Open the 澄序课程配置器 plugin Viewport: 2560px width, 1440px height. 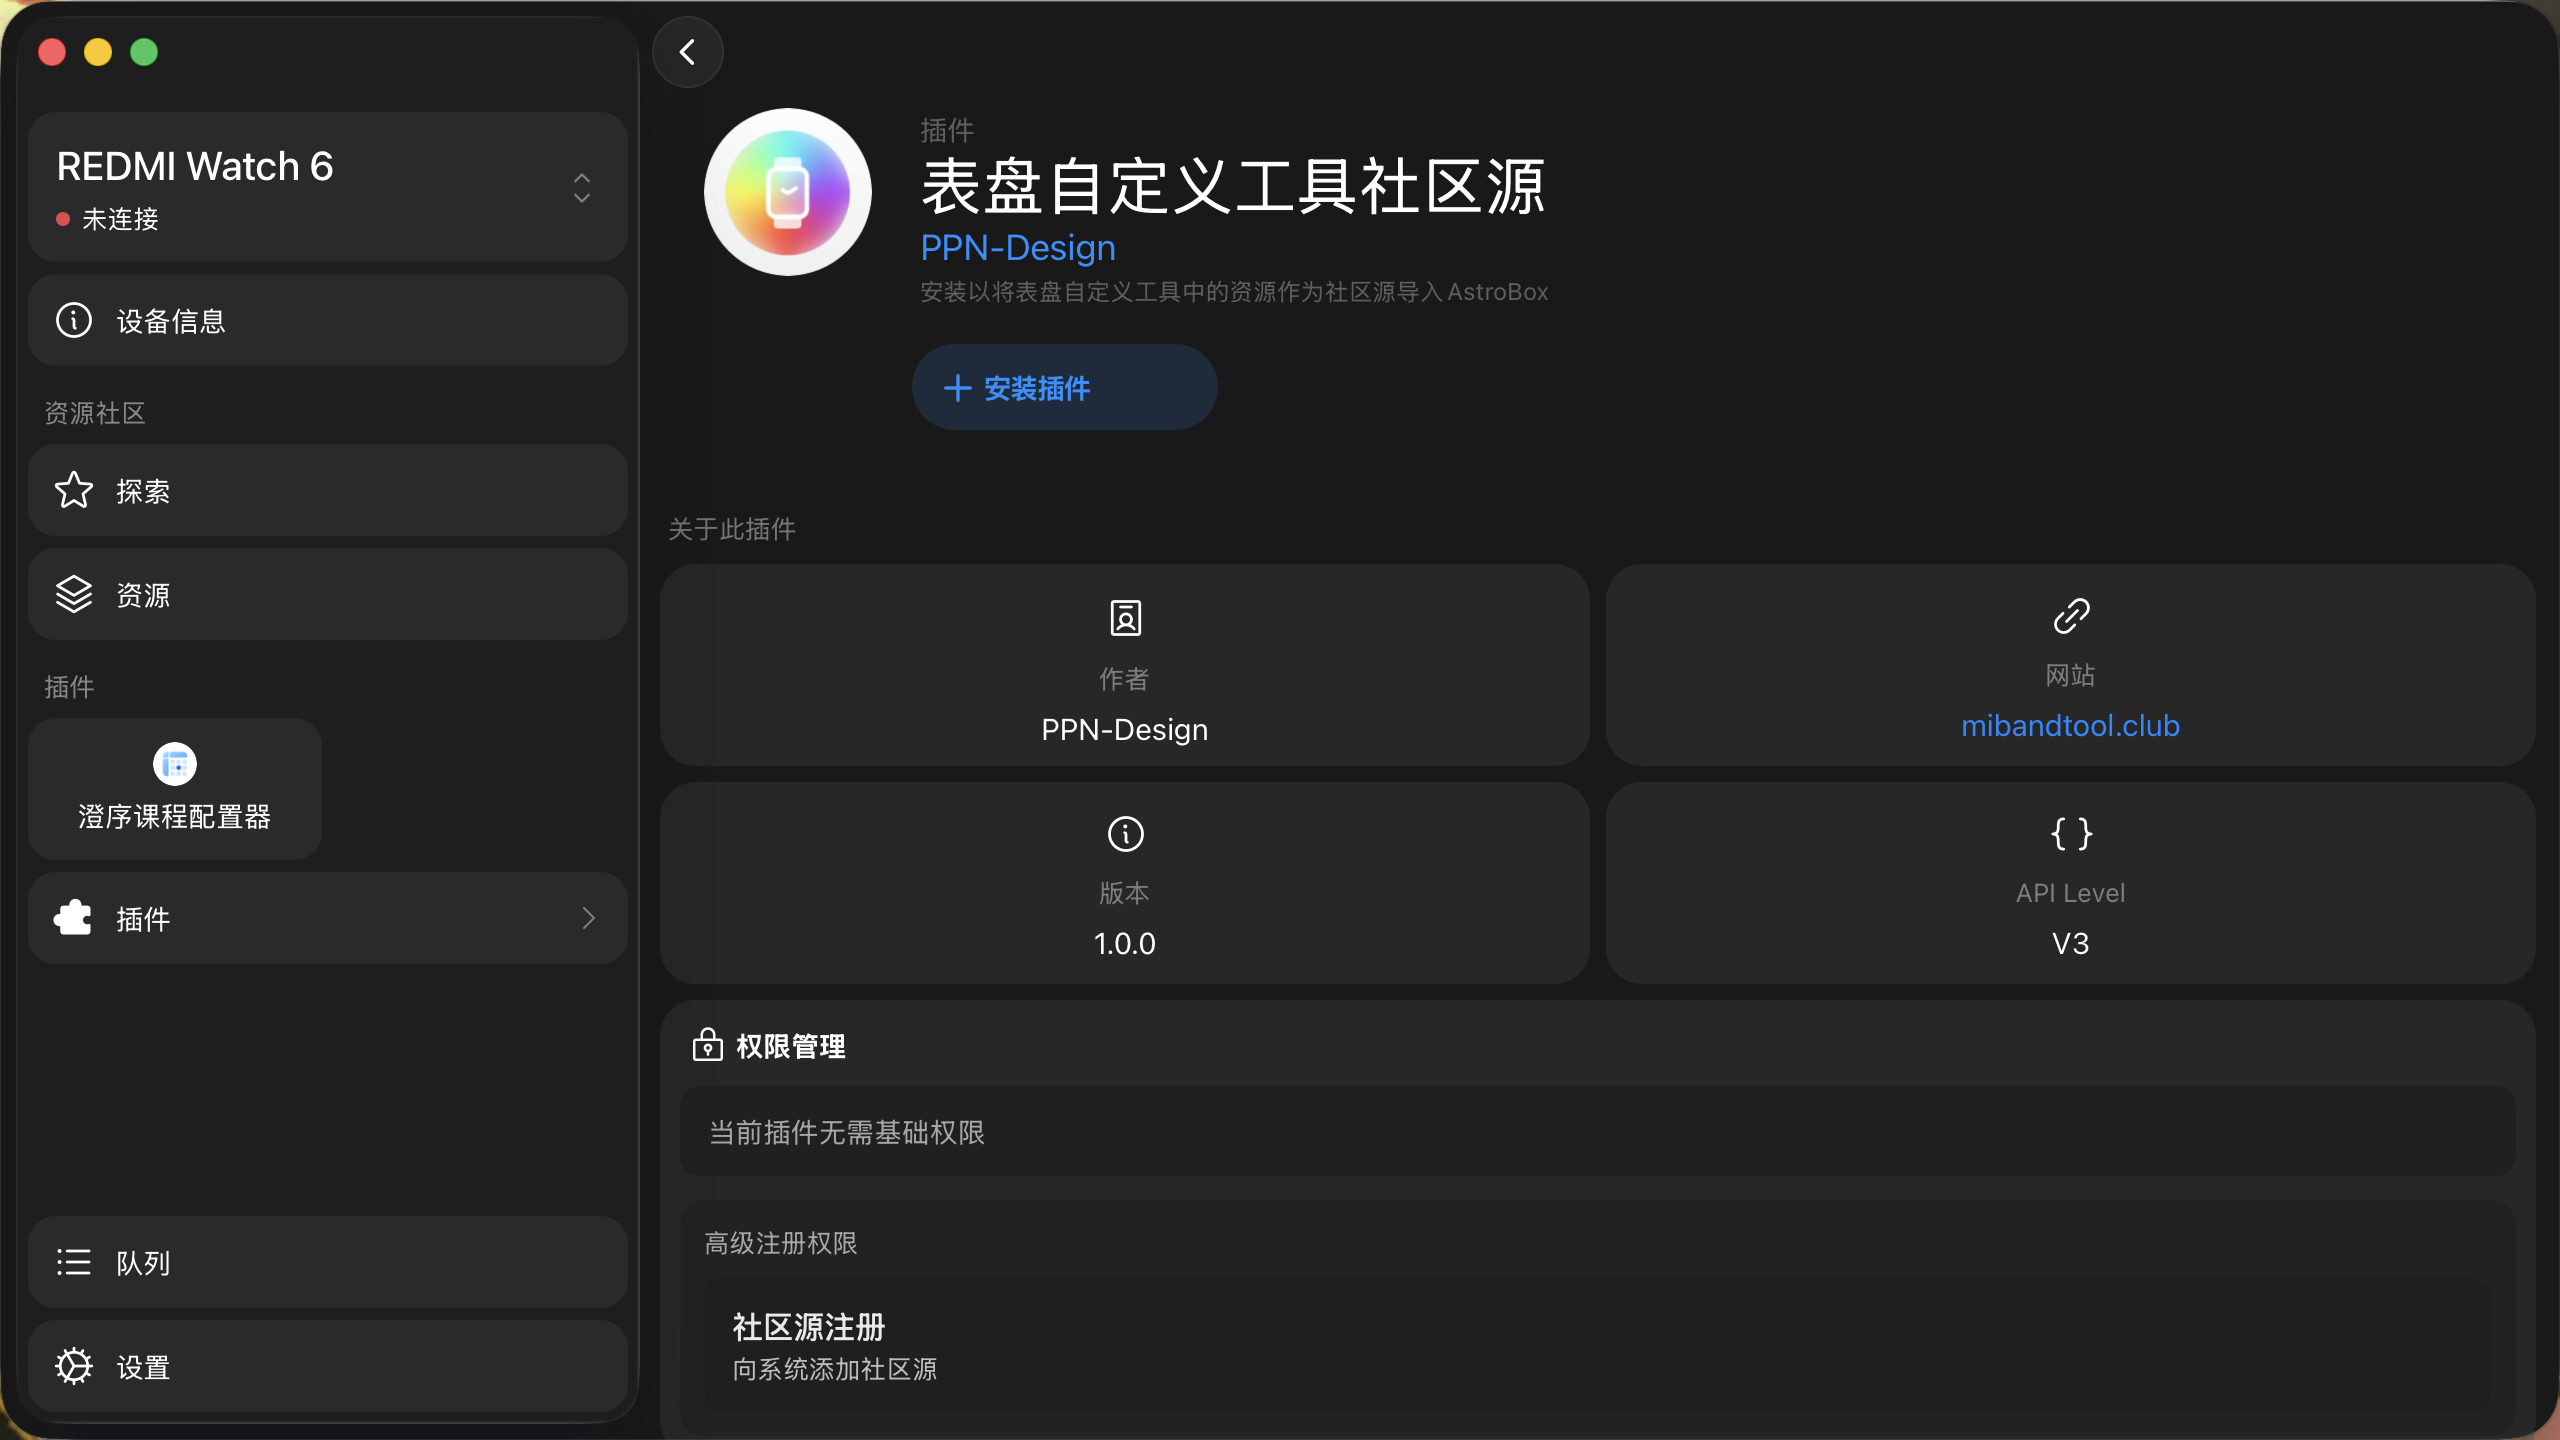pyautogui.click(x=175, y=789)
